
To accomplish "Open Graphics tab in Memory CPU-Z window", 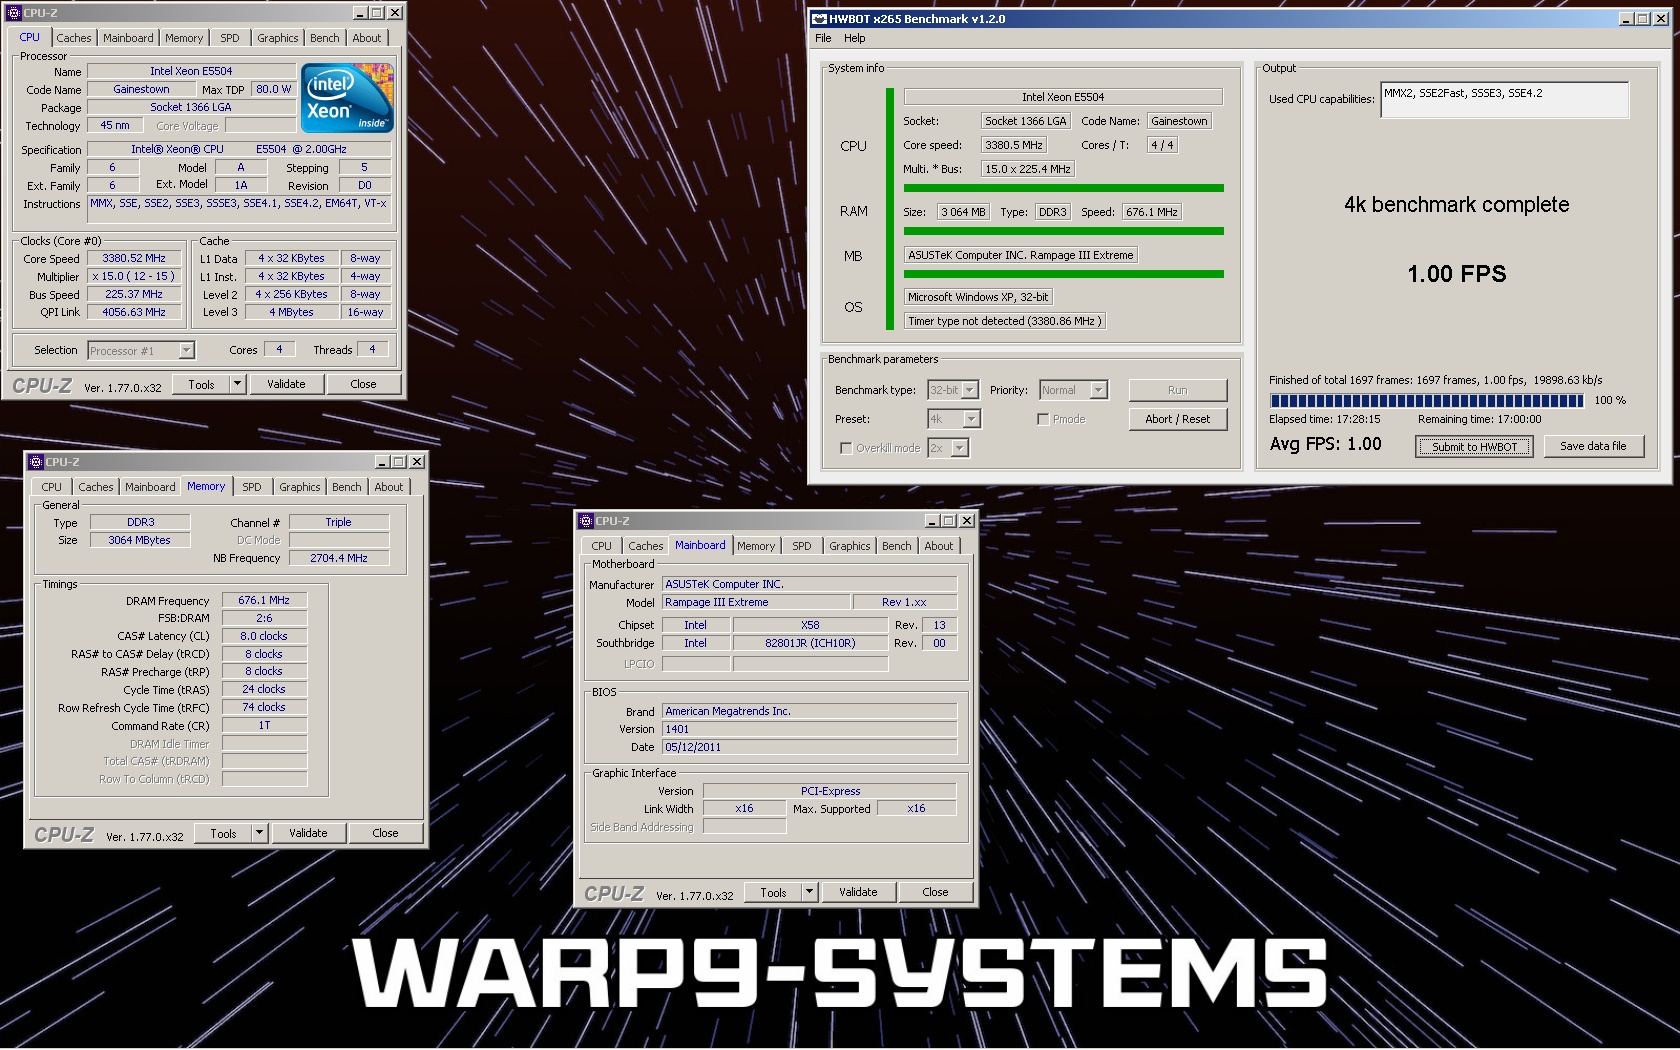I will click(300, 487).
